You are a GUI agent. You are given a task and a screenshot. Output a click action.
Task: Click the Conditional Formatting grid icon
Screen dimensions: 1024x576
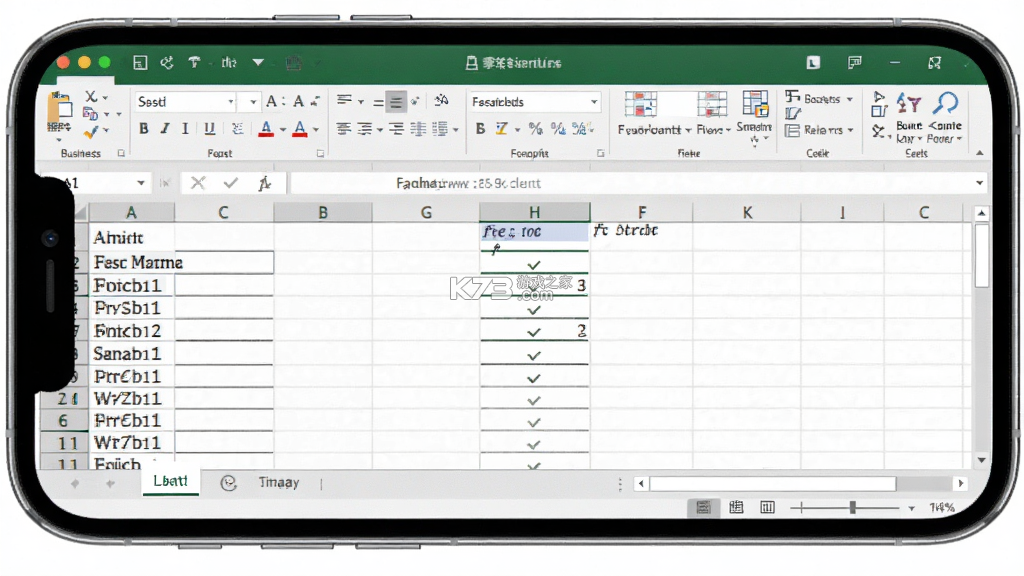click(641, 104)
